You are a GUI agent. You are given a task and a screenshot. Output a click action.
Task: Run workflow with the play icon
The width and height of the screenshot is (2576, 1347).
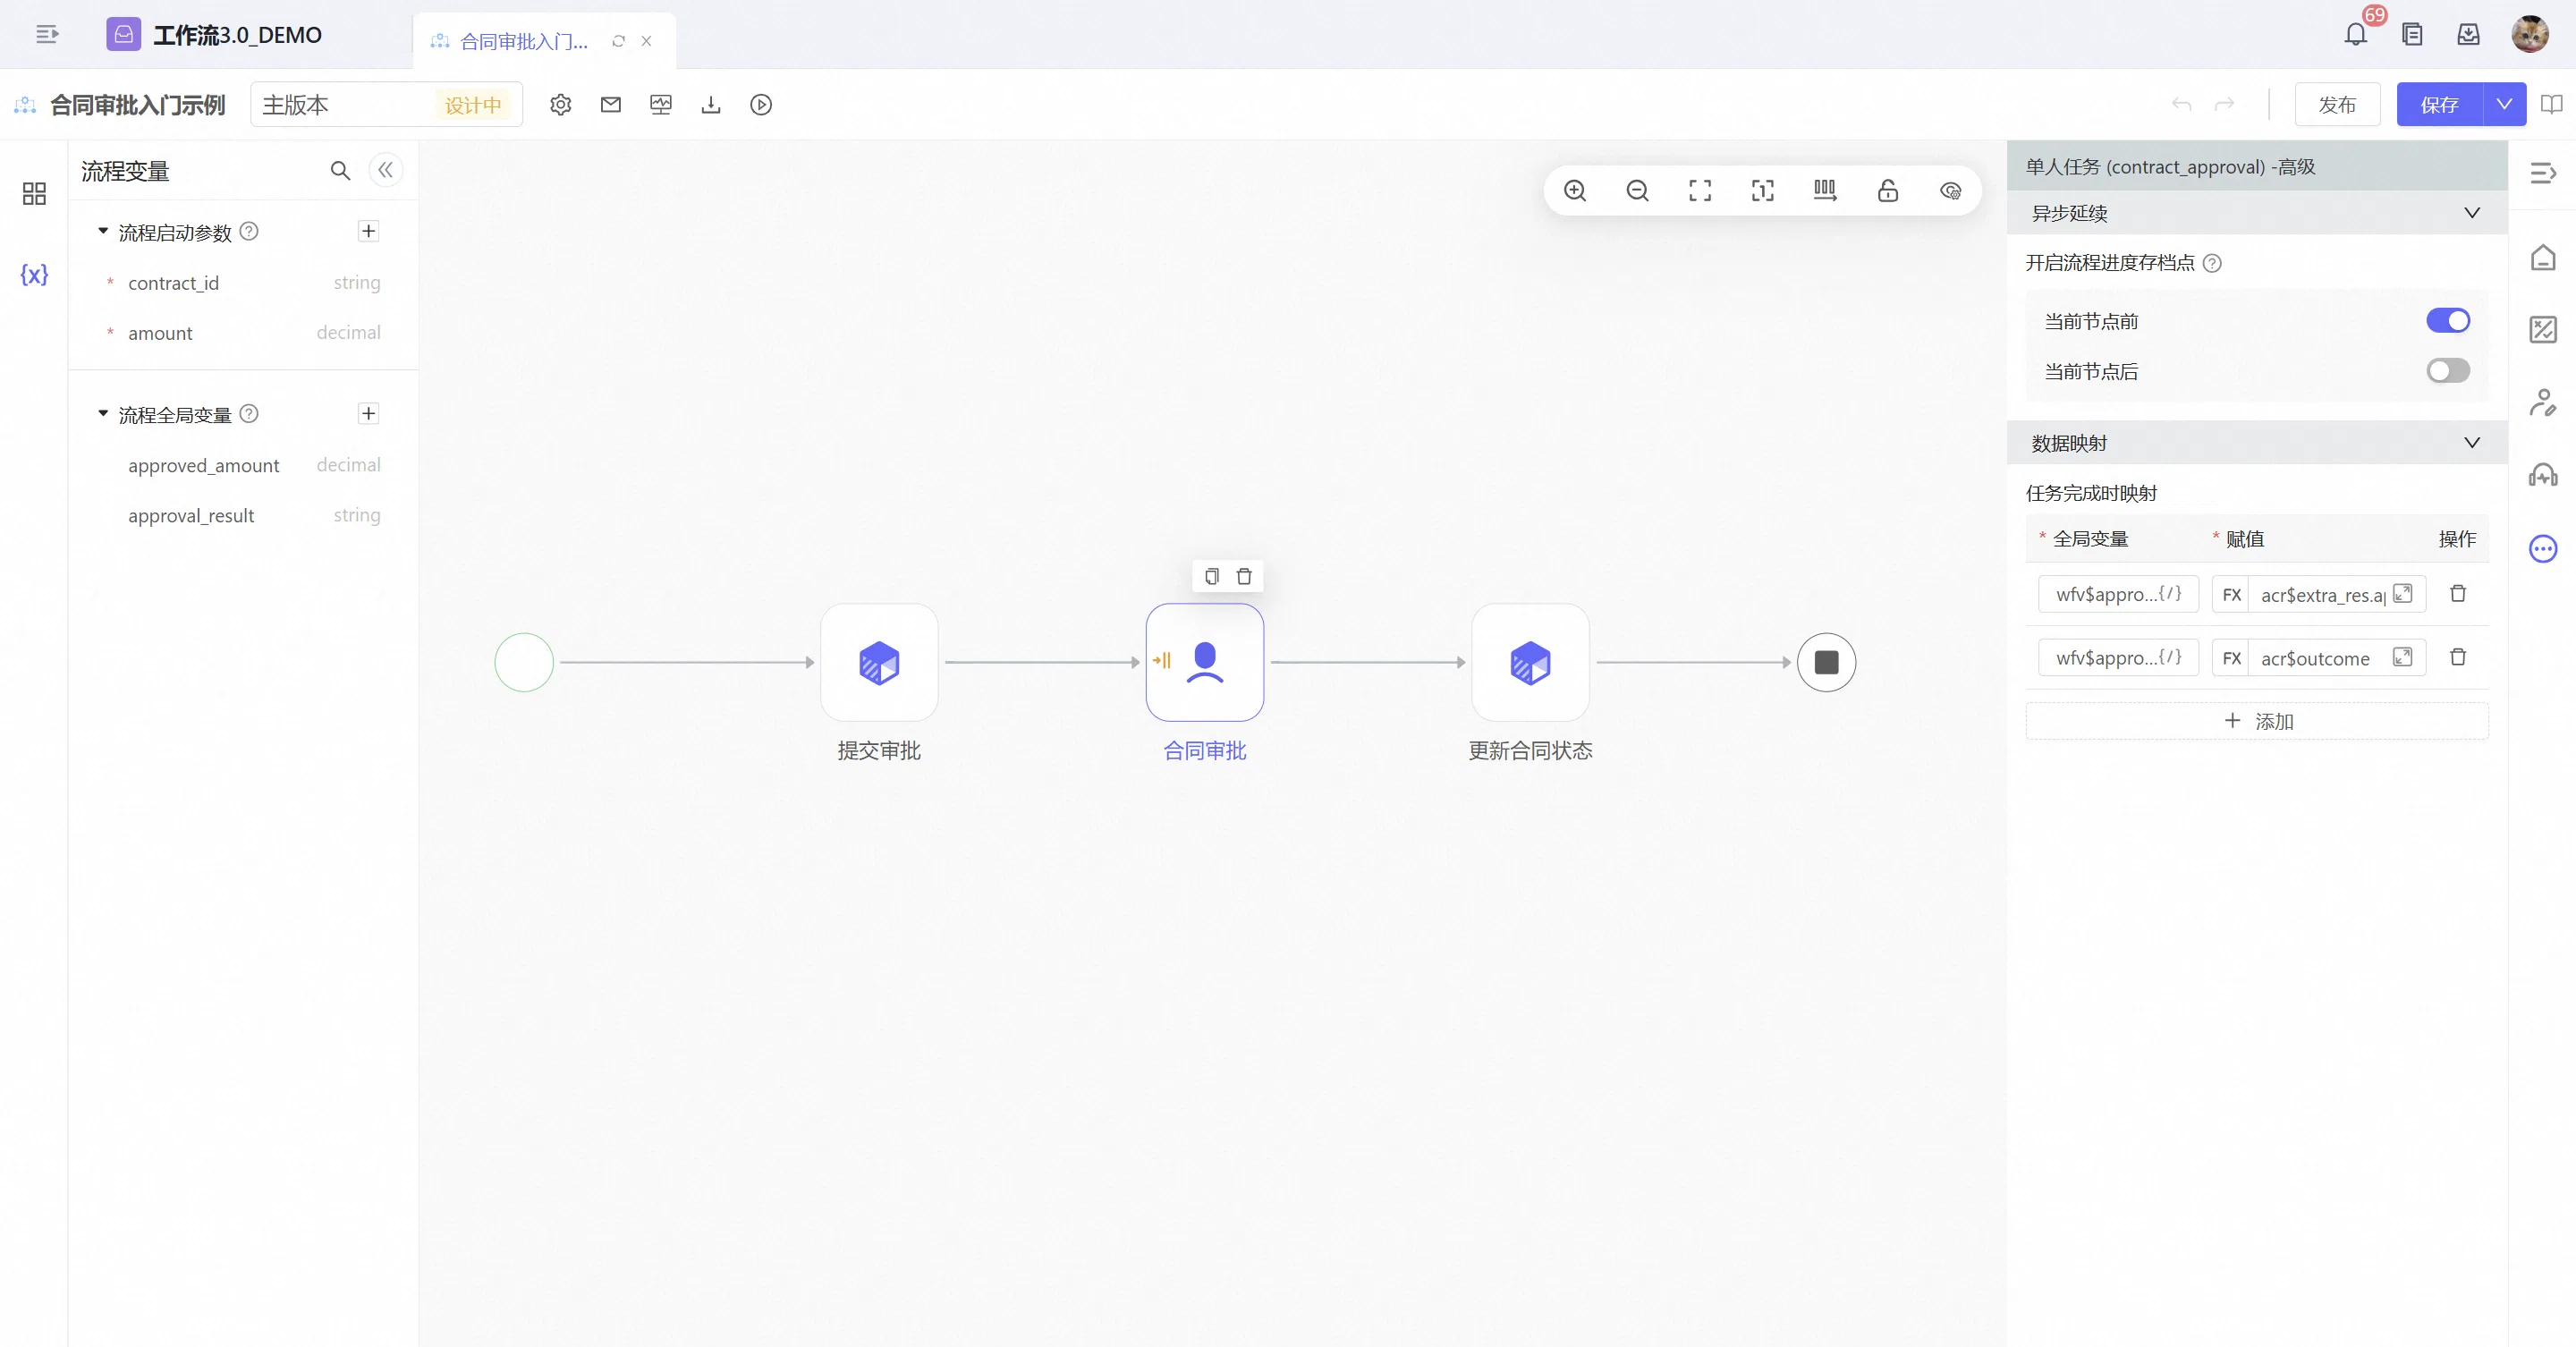pos(761,105)
